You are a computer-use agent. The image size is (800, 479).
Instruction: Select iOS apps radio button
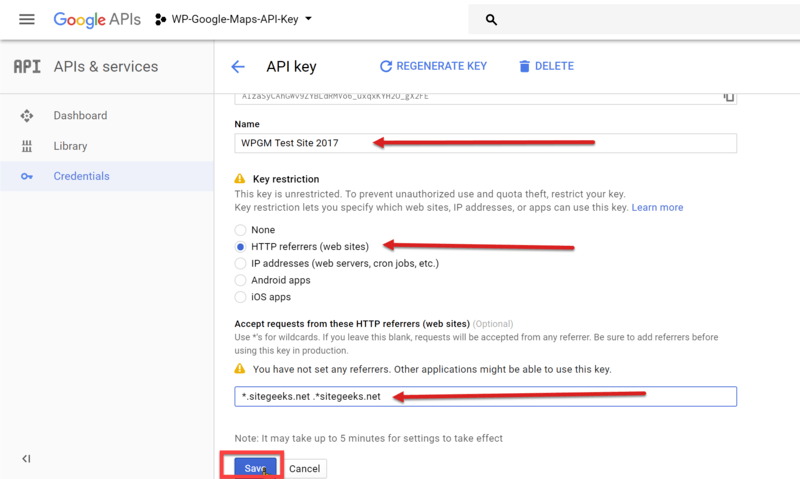240,297
